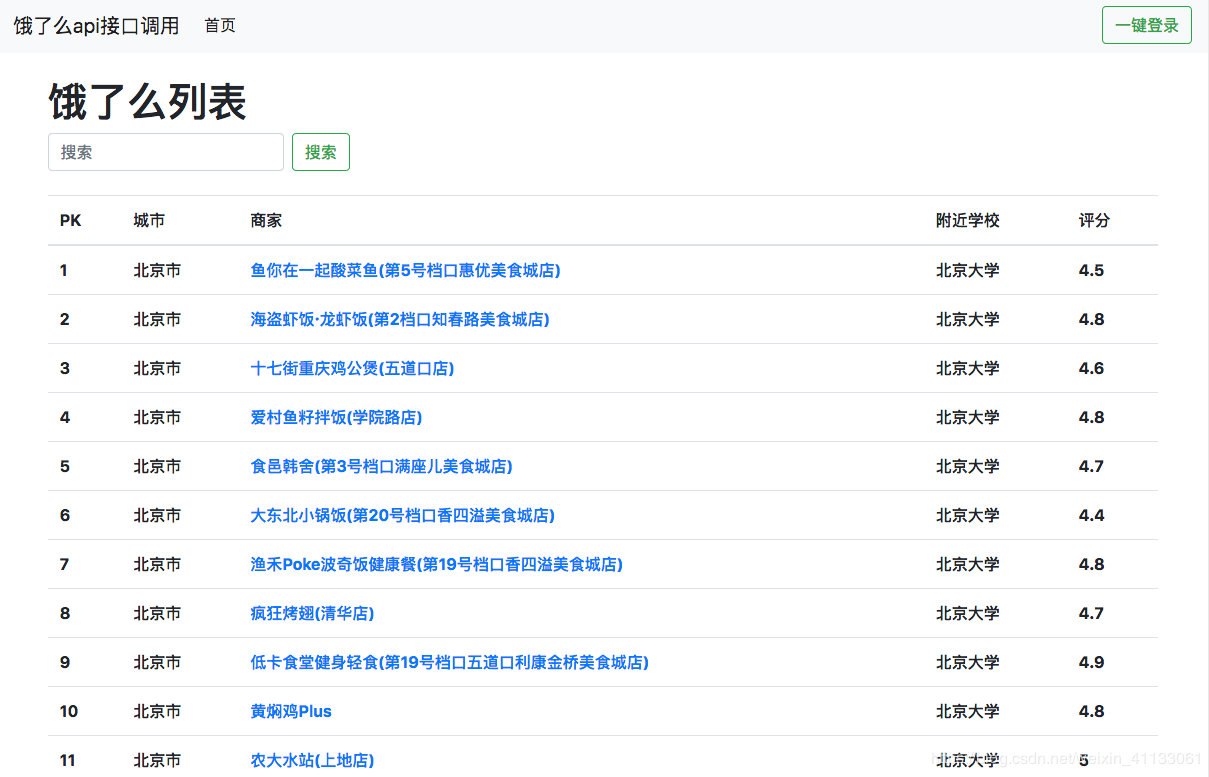Screen dimensions: 1209x777
Task: Focus the 搜索 input field
Action: tap(166, 152)
